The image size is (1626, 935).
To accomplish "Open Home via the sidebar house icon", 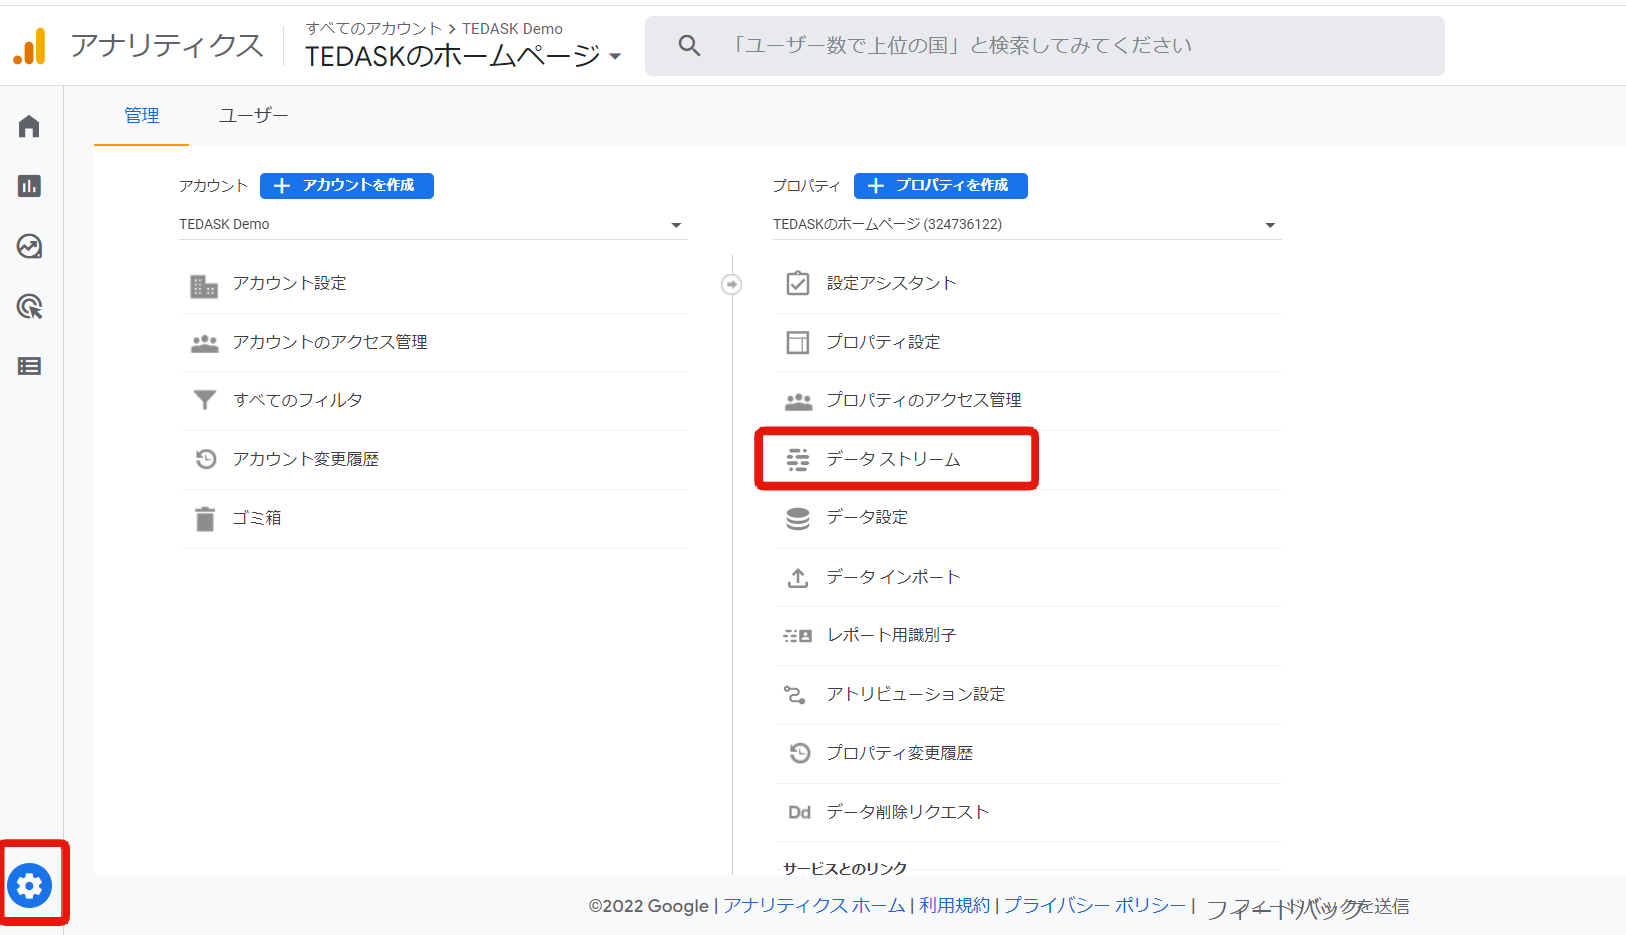I will 29,127.
